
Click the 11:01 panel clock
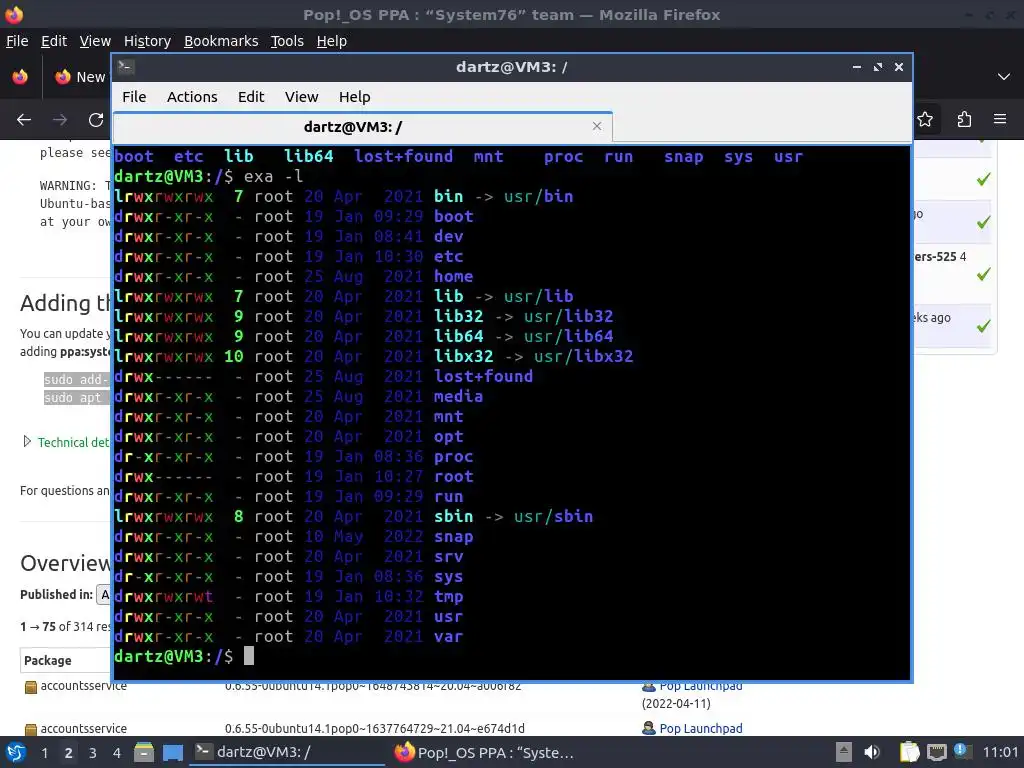click(x=1000, y=752)
